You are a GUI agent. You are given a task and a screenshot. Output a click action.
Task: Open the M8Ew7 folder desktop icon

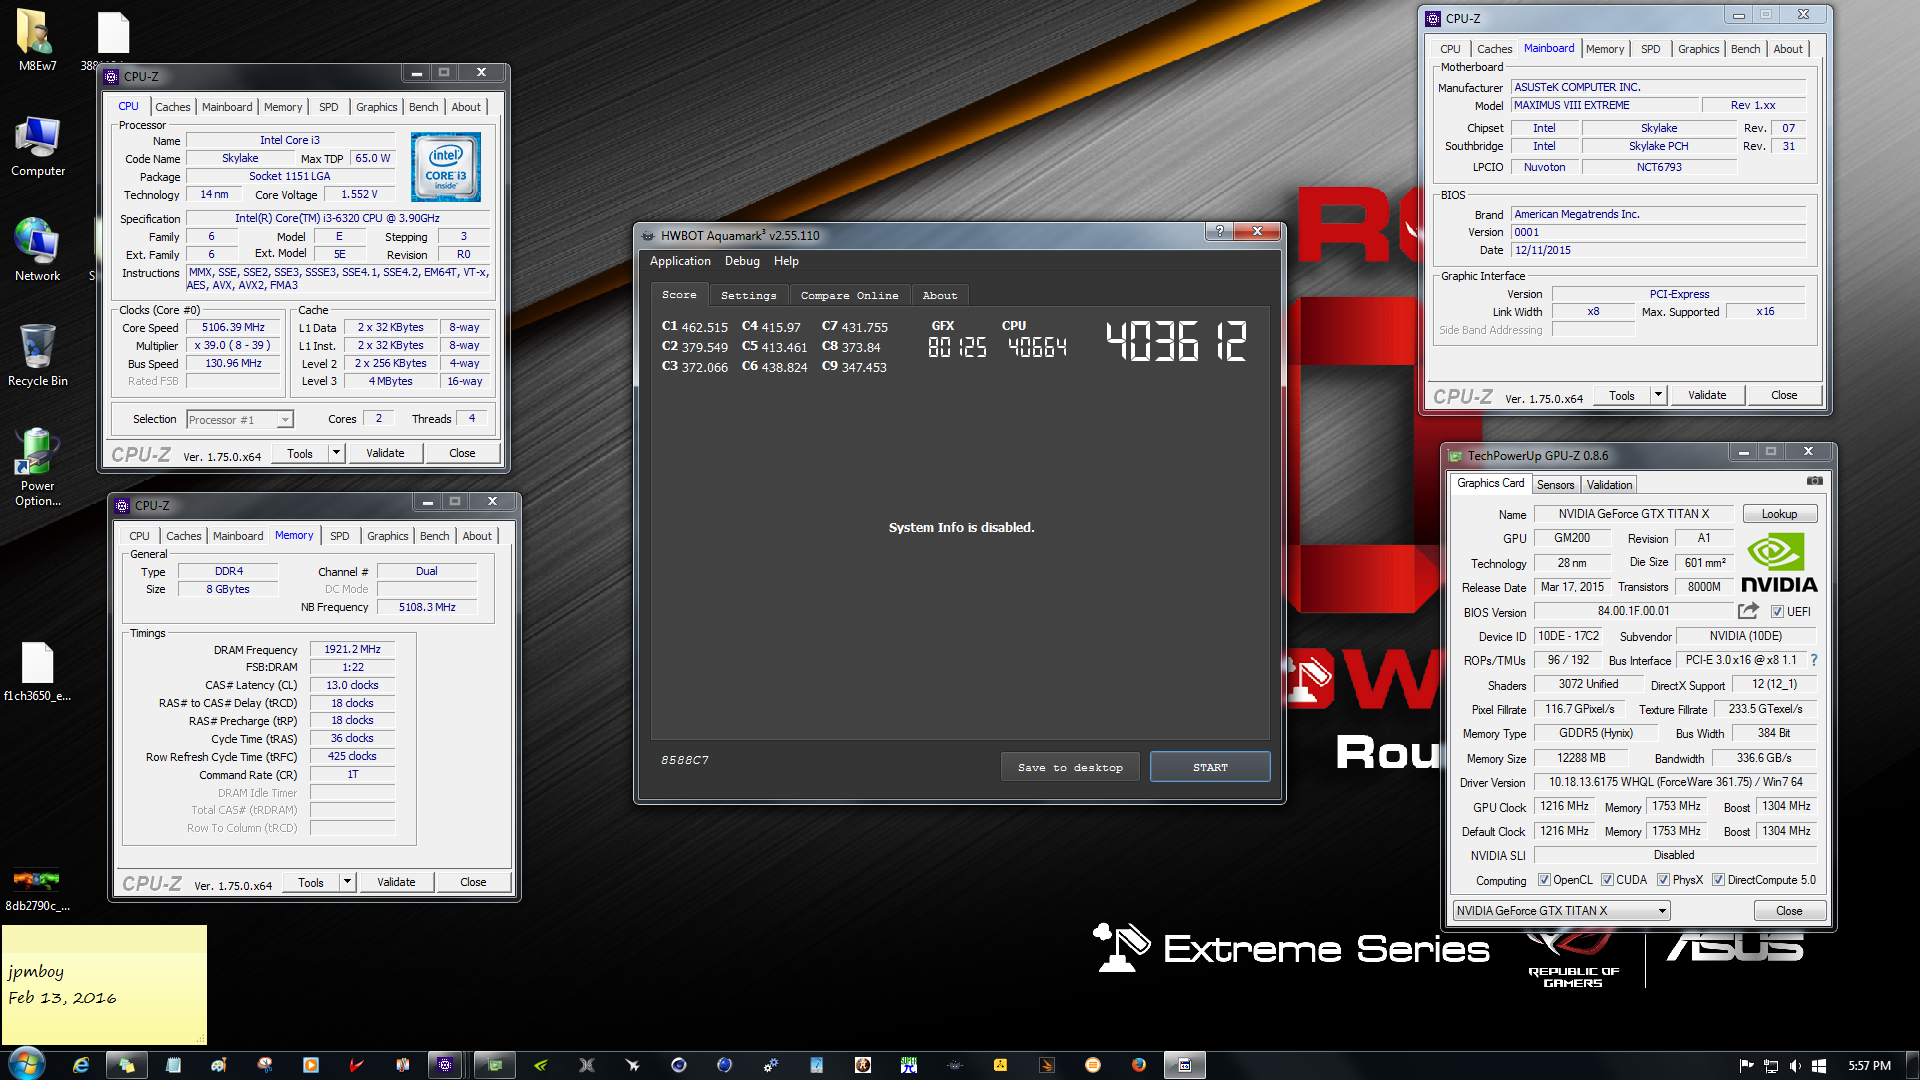coord(37,40)
